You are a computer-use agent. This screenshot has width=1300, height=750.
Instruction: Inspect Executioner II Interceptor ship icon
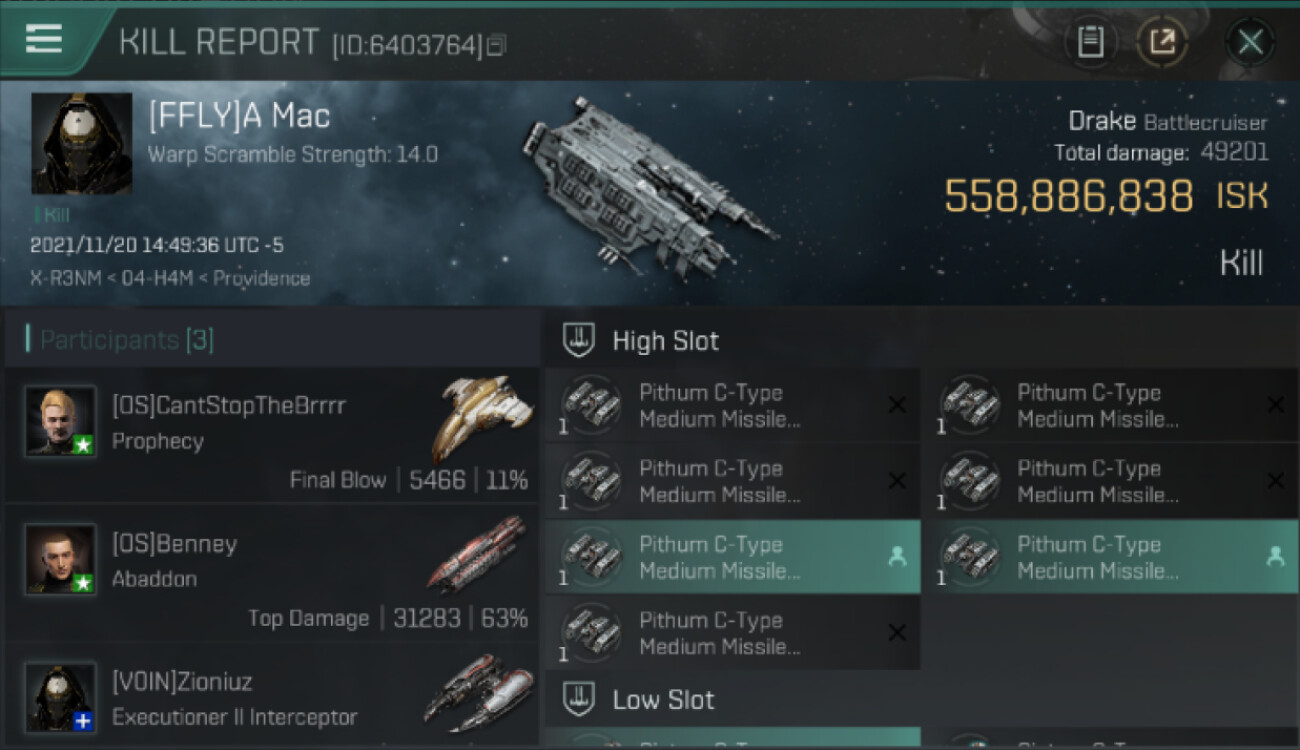pos(477,692)
